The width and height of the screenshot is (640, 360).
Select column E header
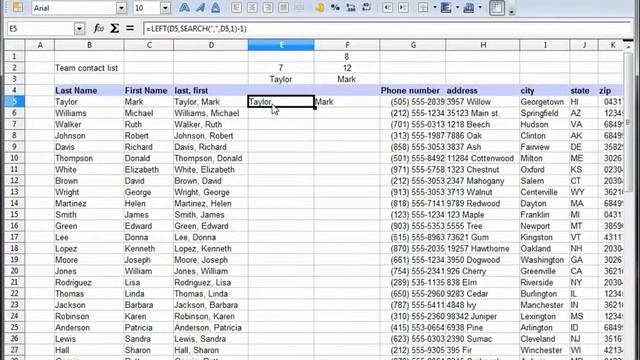click(x=281, y=45)
